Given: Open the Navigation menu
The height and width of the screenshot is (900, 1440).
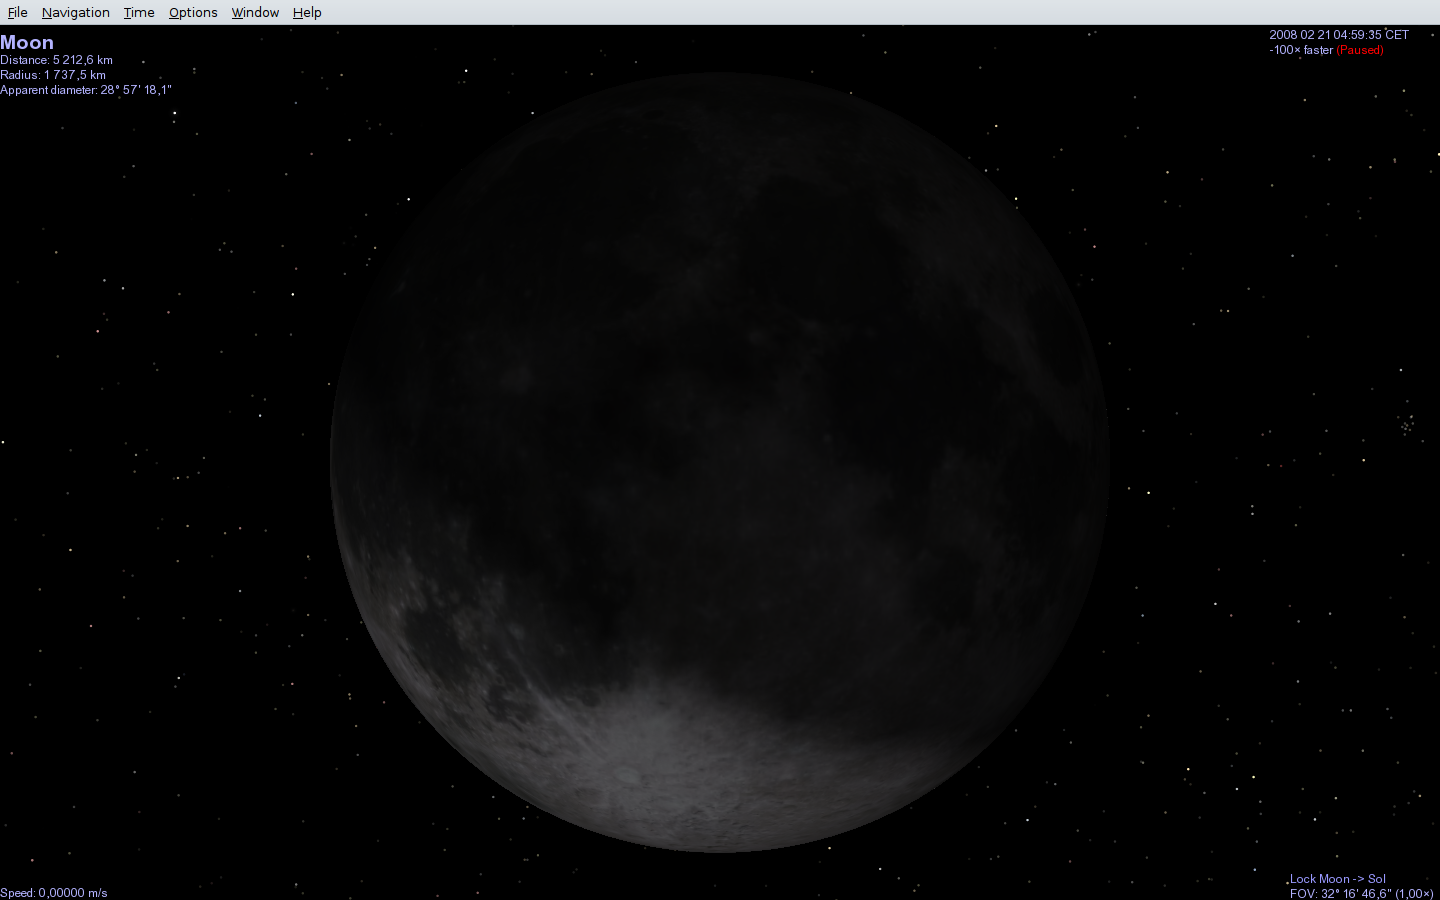Looking at the screenshot, I should tap(76, 12).
